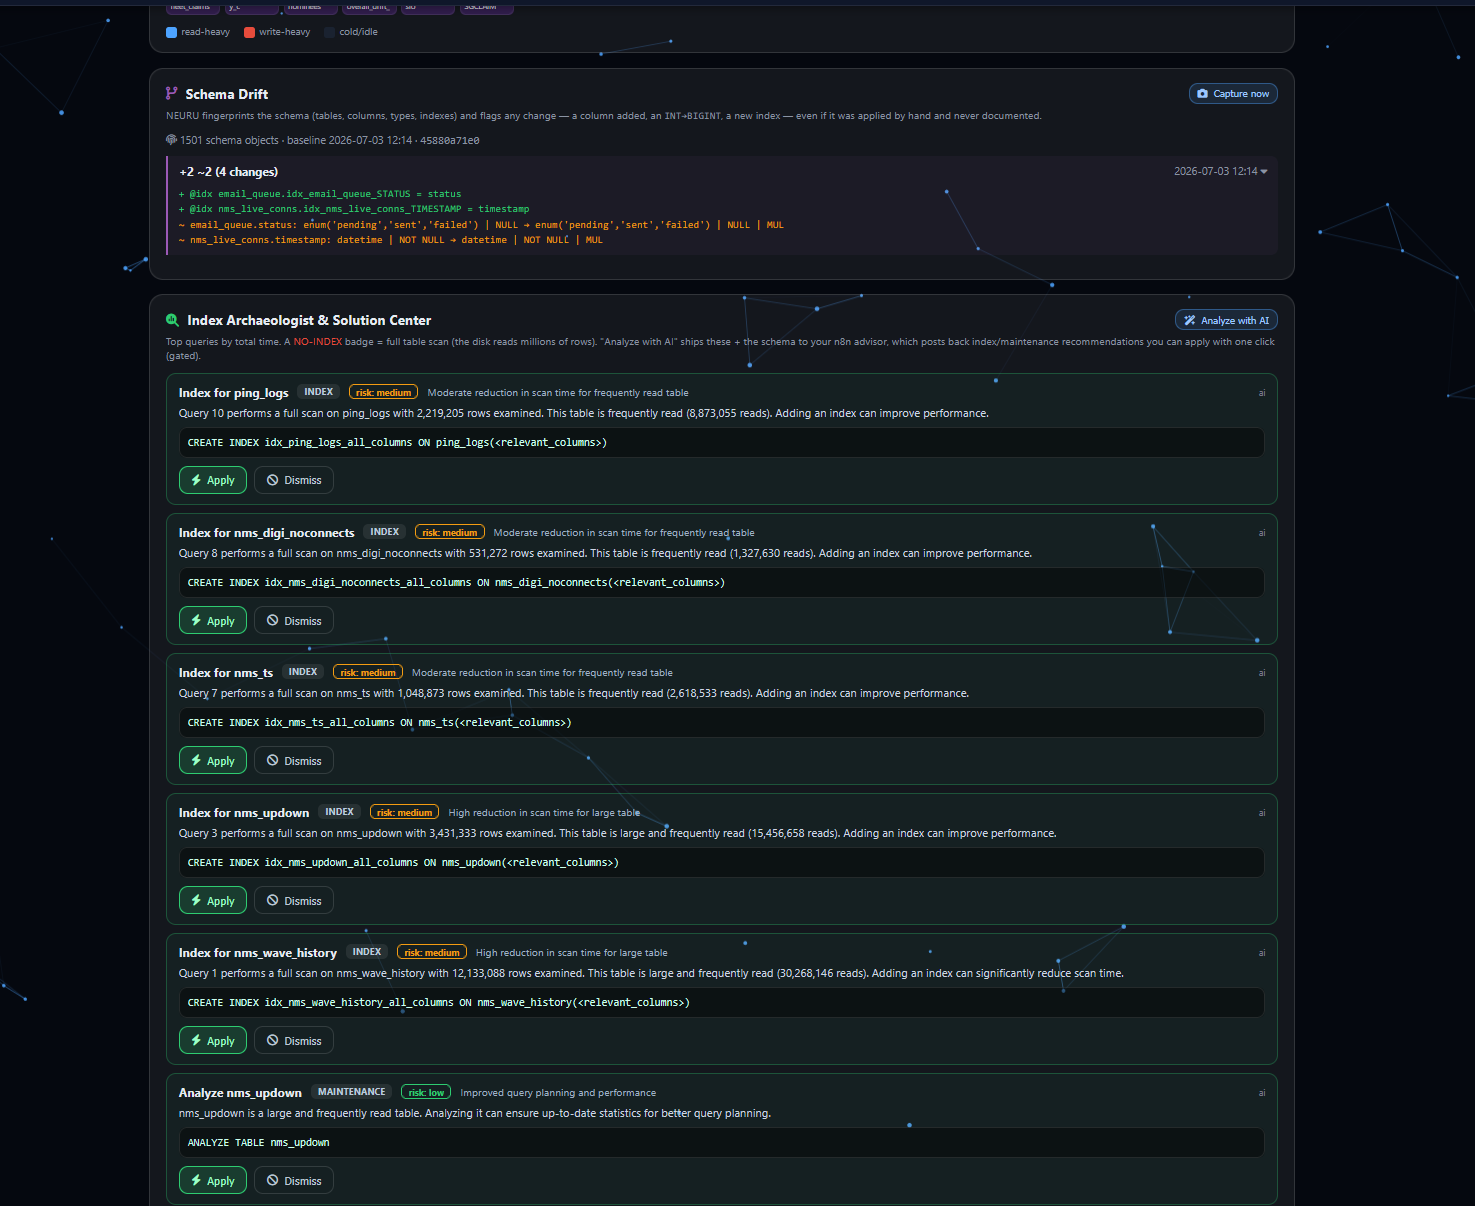
Task: Apply the nms_digi_noconnects index recommendation
Action: (213, 621)
